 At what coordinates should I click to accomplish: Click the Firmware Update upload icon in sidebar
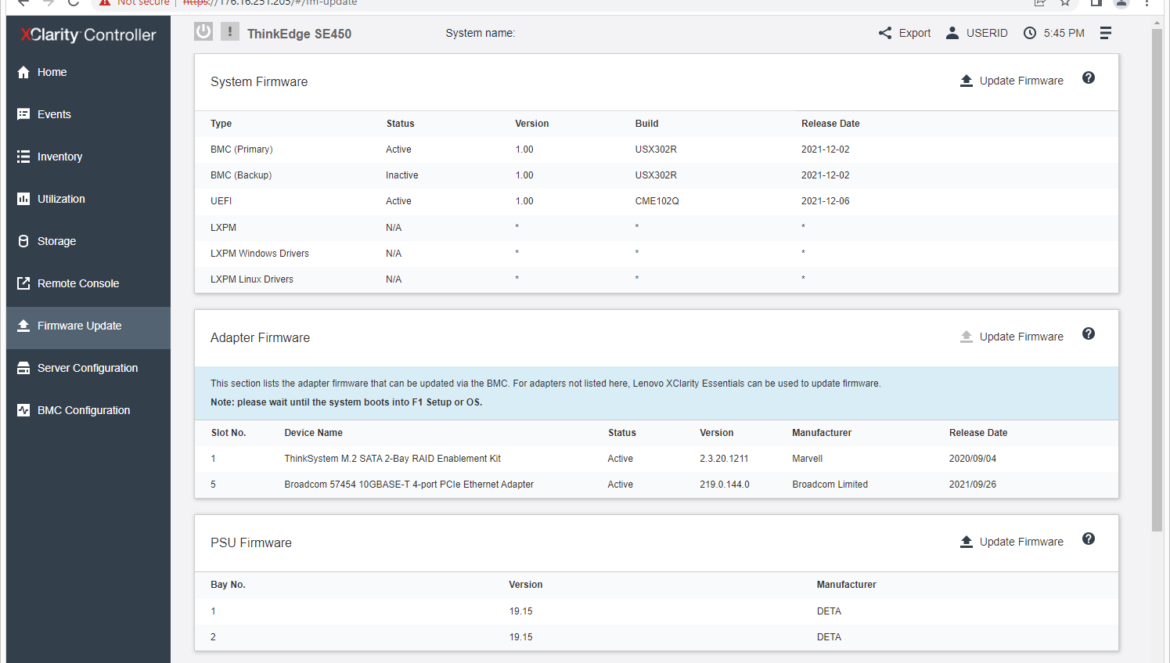point(23,326)
